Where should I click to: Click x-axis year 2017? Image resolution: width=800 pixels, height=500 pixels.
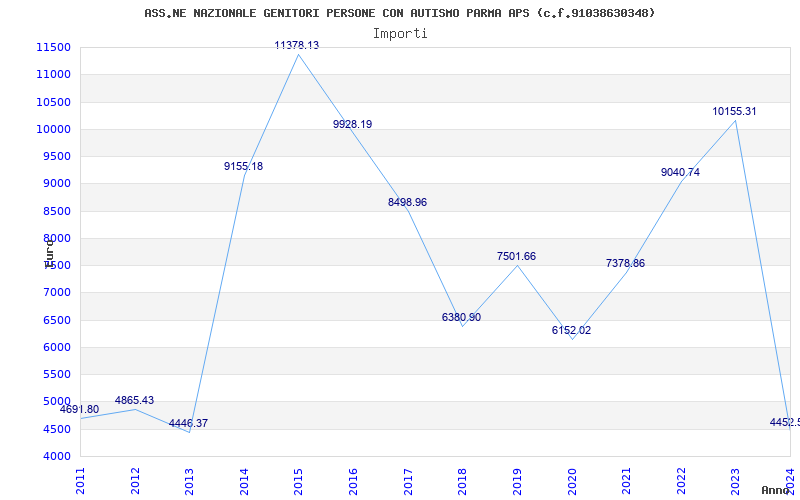click(408, 481)
